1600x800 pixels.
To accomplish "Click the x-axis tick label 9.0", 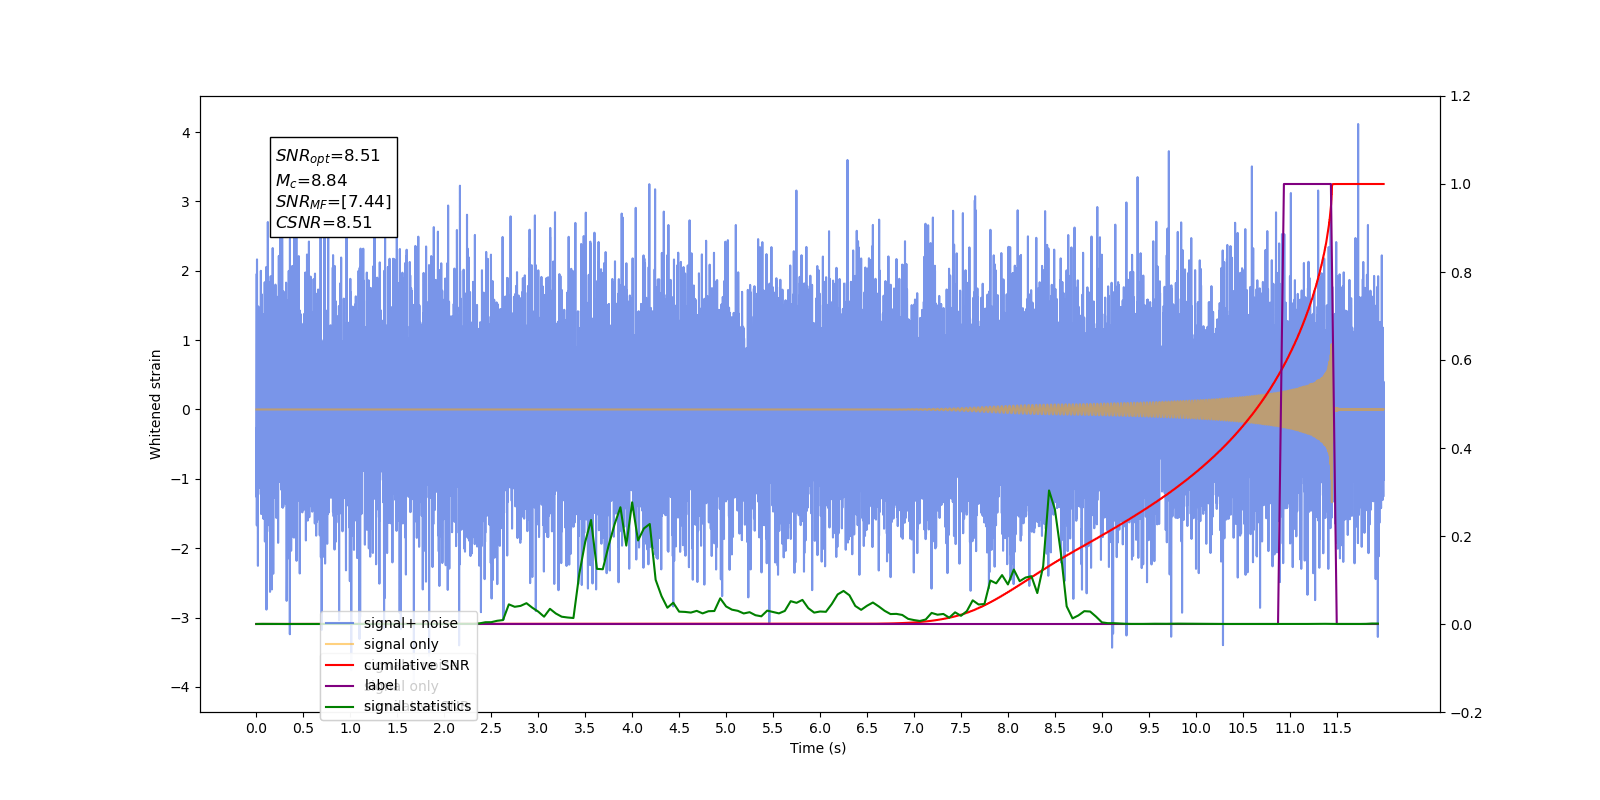I will (1102, 728).
